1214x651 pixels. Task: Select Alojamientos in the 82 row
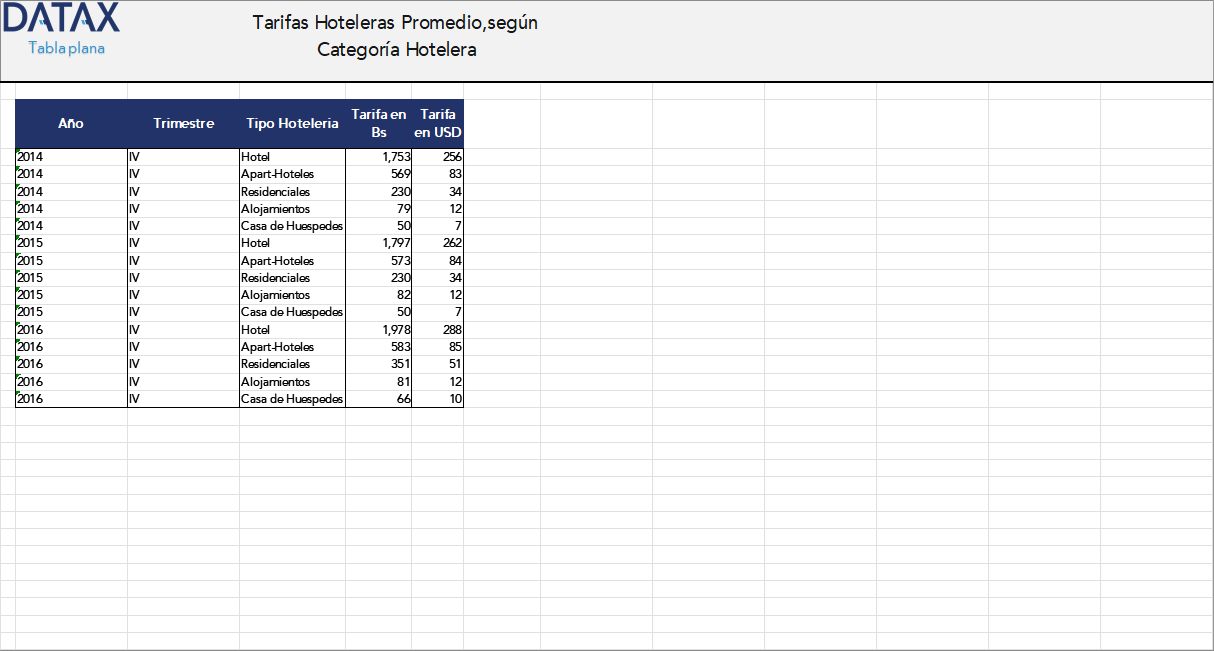292,295
